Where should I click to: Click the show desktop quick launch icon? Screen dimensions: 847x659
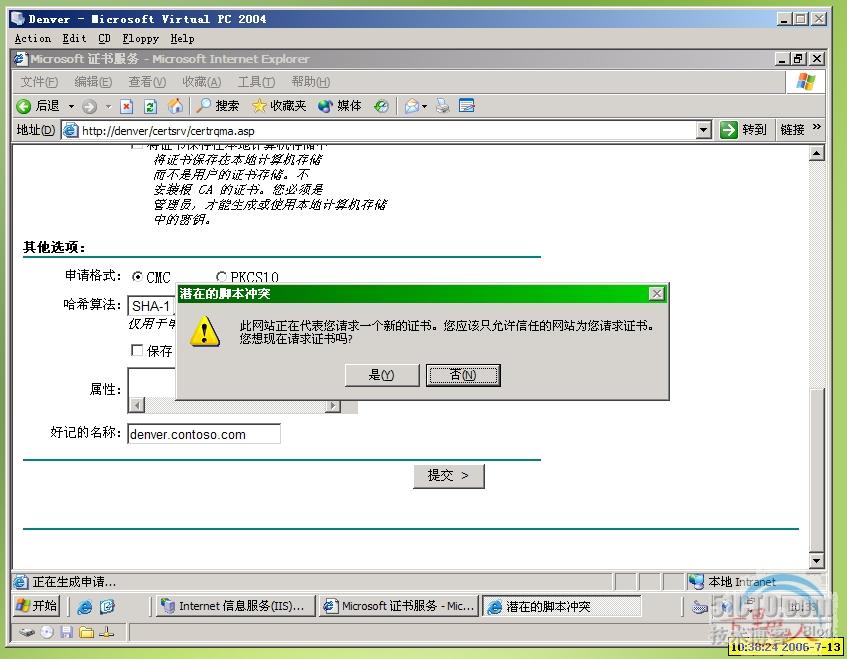(107, 607)
